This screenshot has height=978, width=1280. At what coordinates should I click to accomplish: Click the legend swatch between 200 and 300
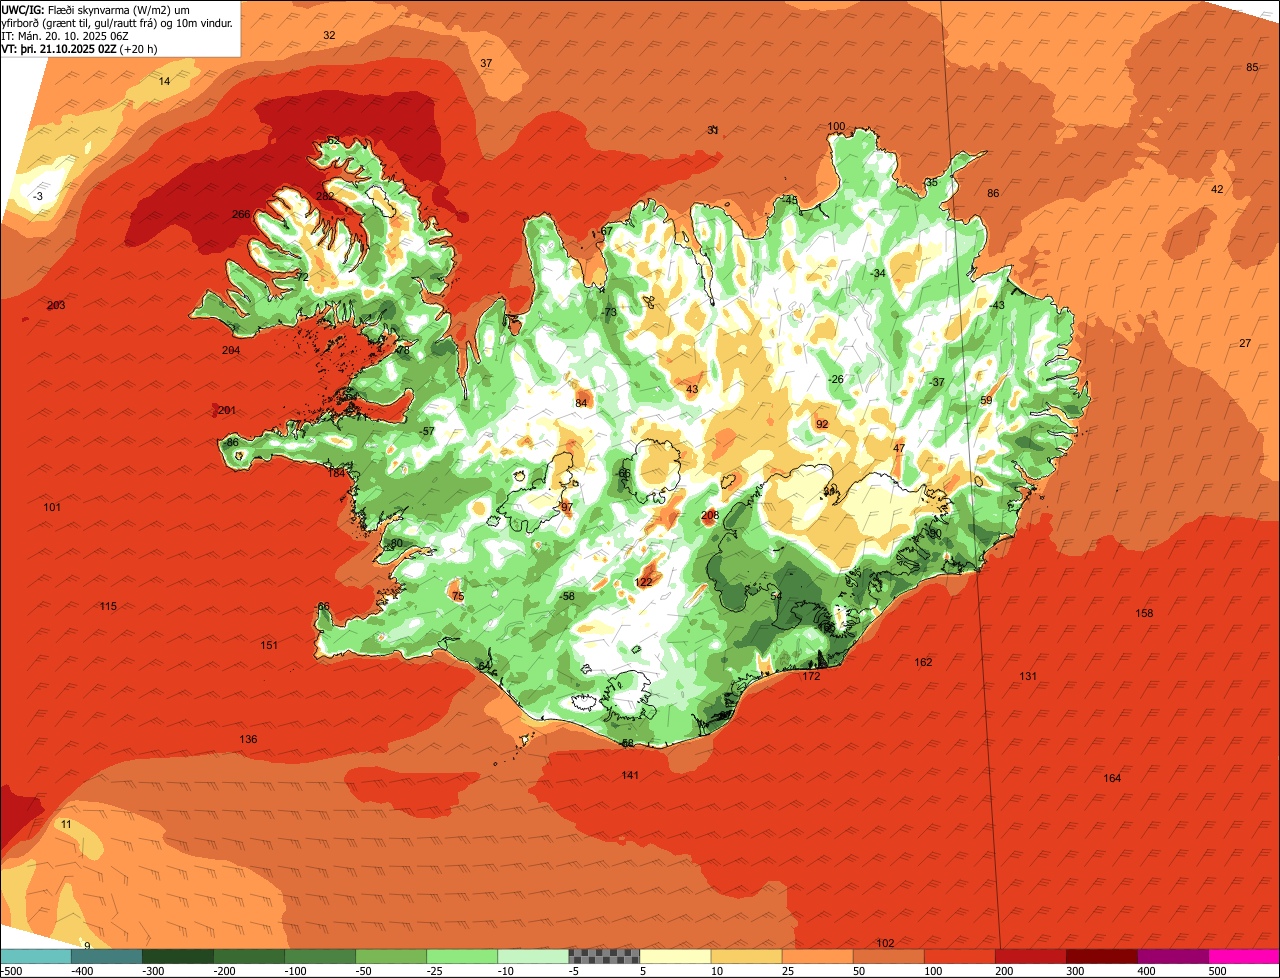(1031, 957)
